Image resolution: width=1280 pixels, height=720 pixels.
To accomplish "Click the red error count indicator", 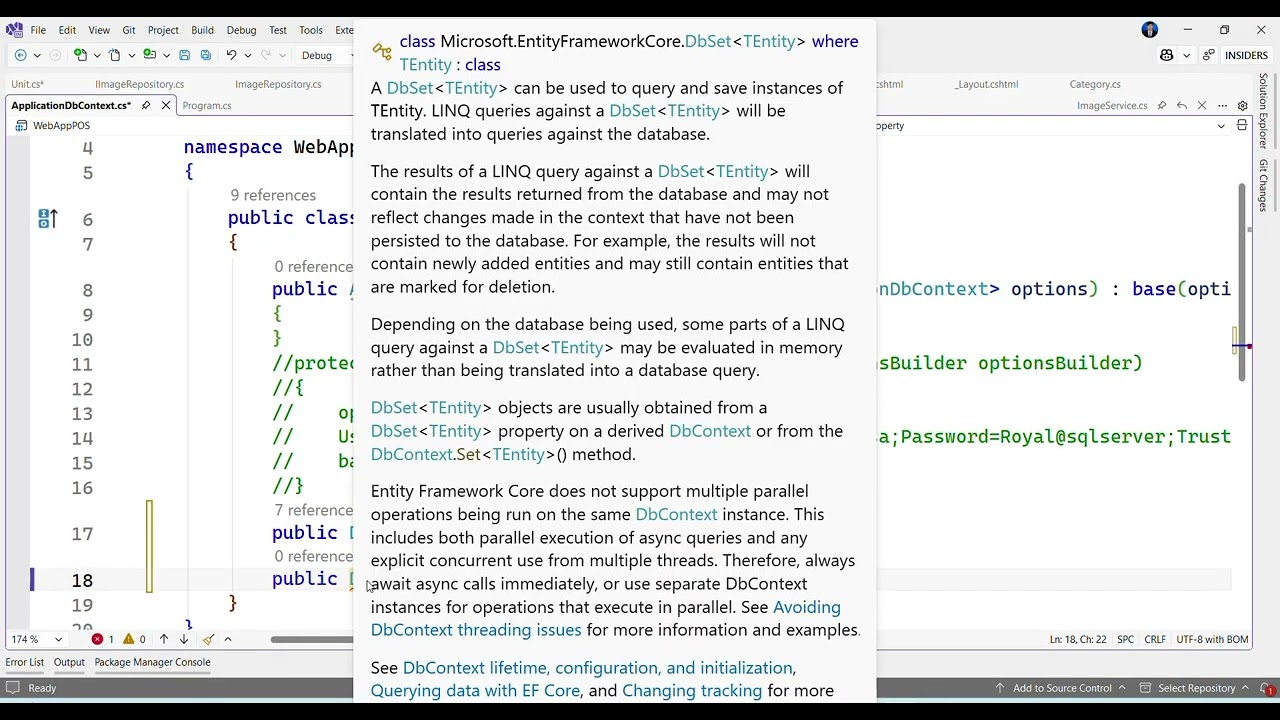I will tap(102, 639).
